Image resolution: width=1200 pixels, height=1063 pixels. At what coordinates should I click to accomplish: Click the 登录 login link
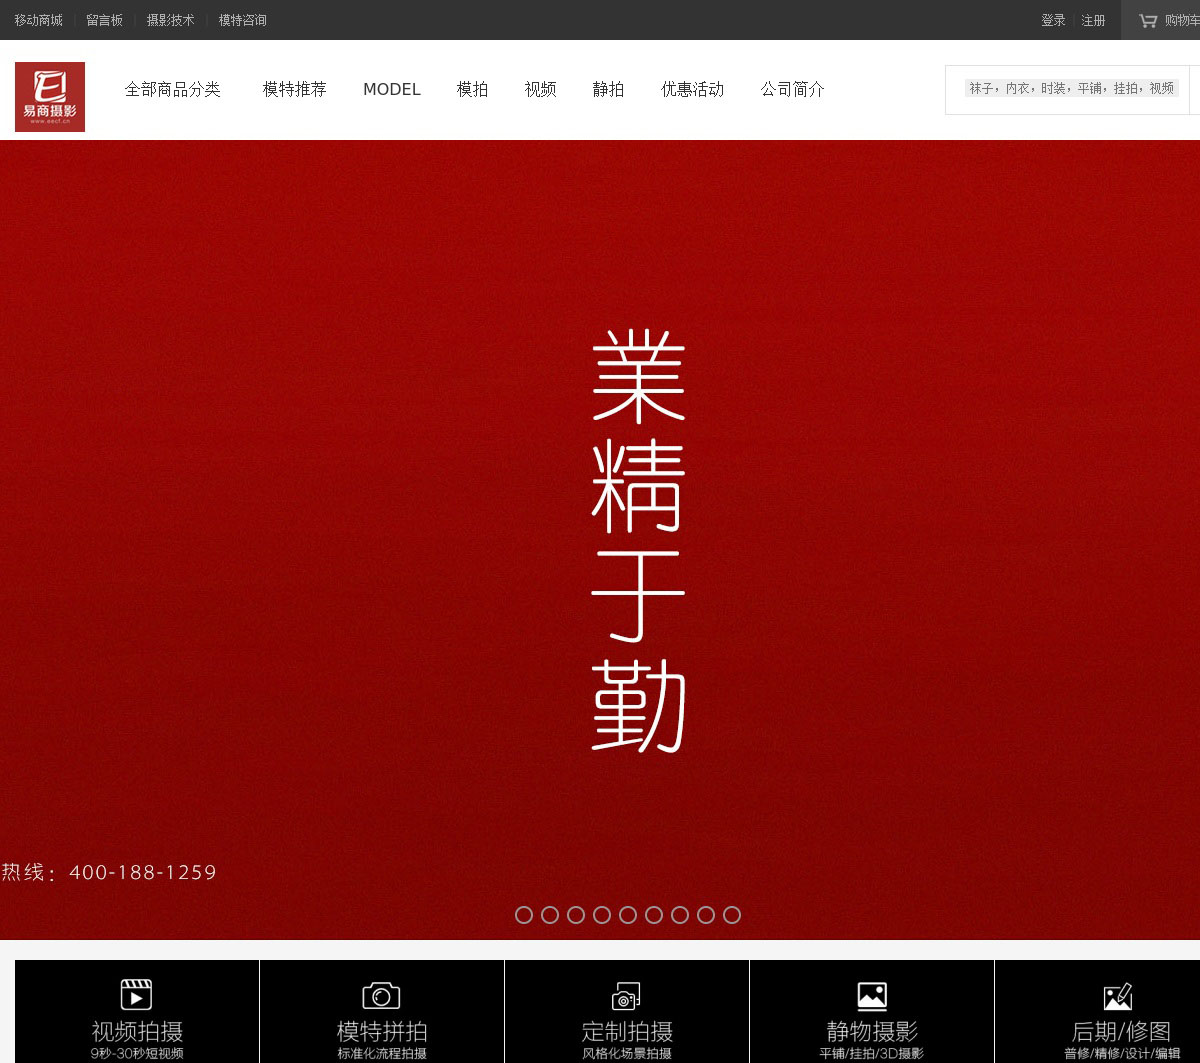tap(1053, 20)
